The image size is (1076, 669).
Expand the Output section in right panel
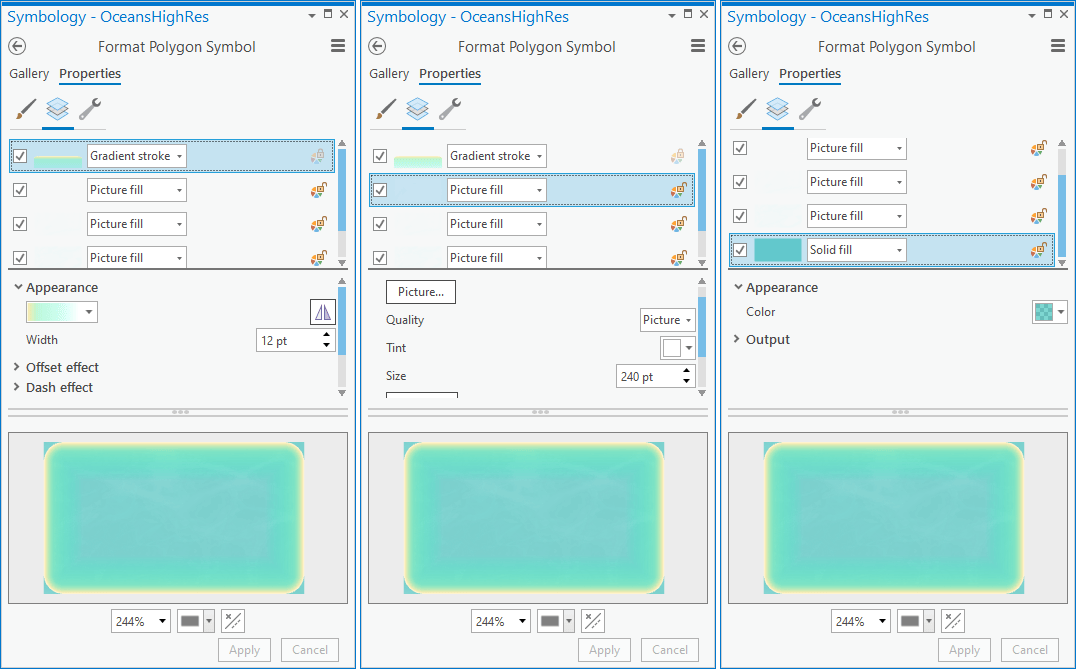click(736, 339)
